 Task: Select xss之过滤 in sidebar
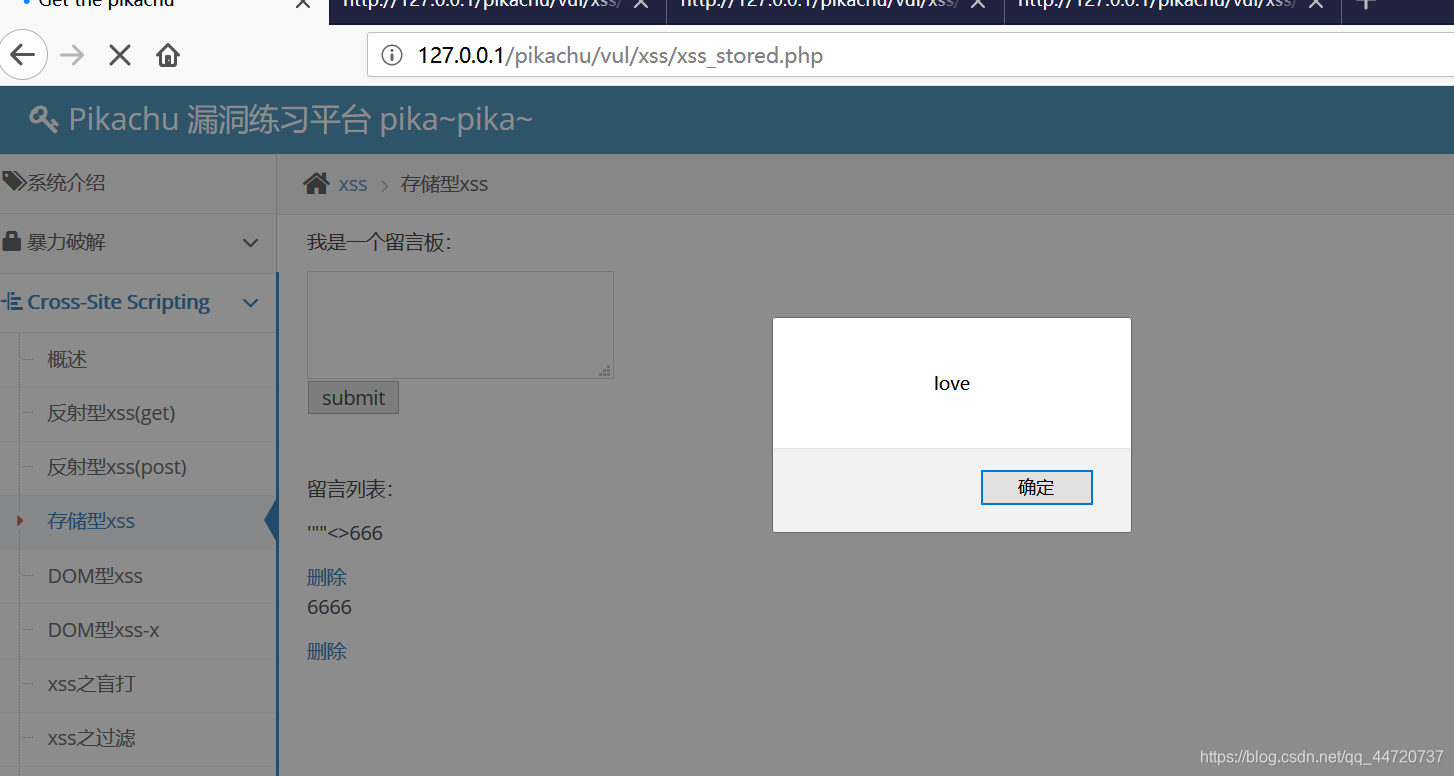[138, 738]
